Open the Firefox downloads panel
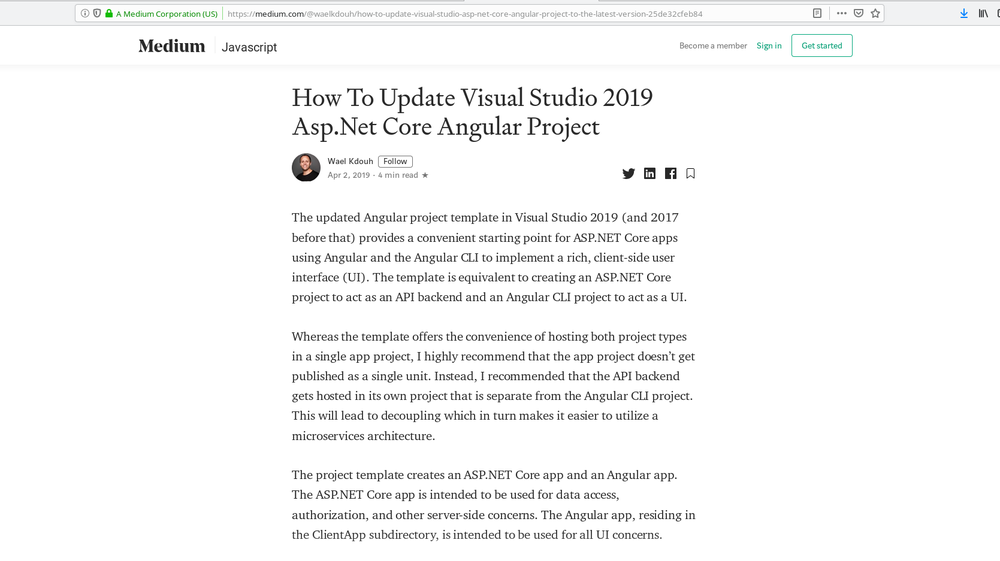 tap(964, 13)
